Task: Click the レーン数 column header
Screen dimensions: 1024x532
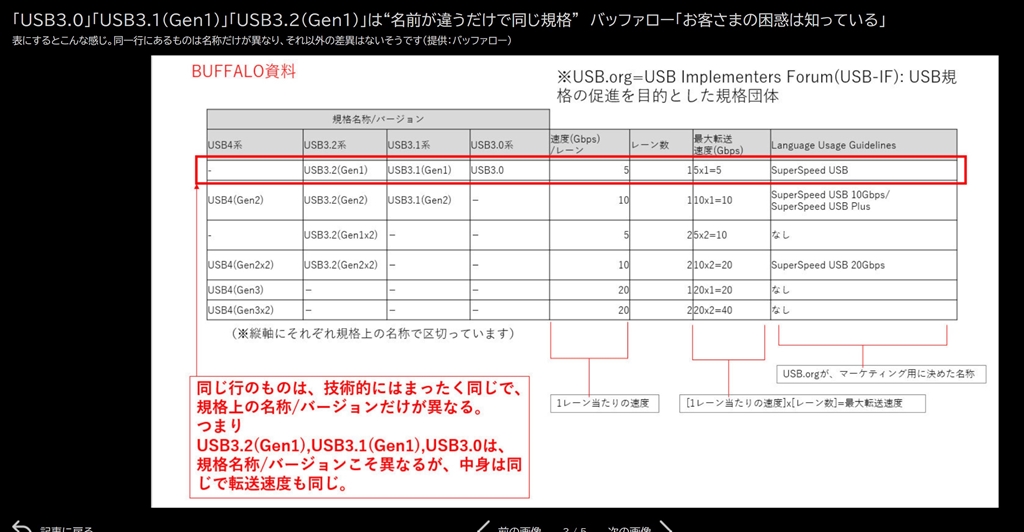Action: [661, 144]
